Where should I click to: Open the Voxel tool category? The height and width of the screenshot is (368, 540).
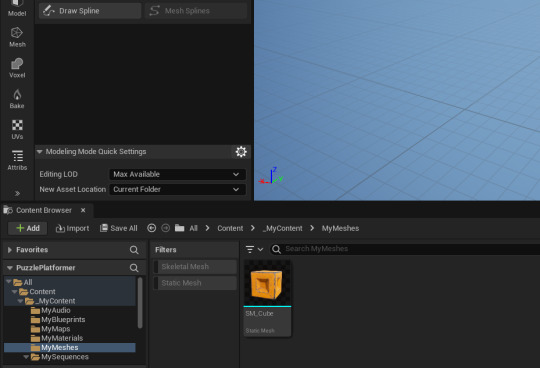[17, 68]
